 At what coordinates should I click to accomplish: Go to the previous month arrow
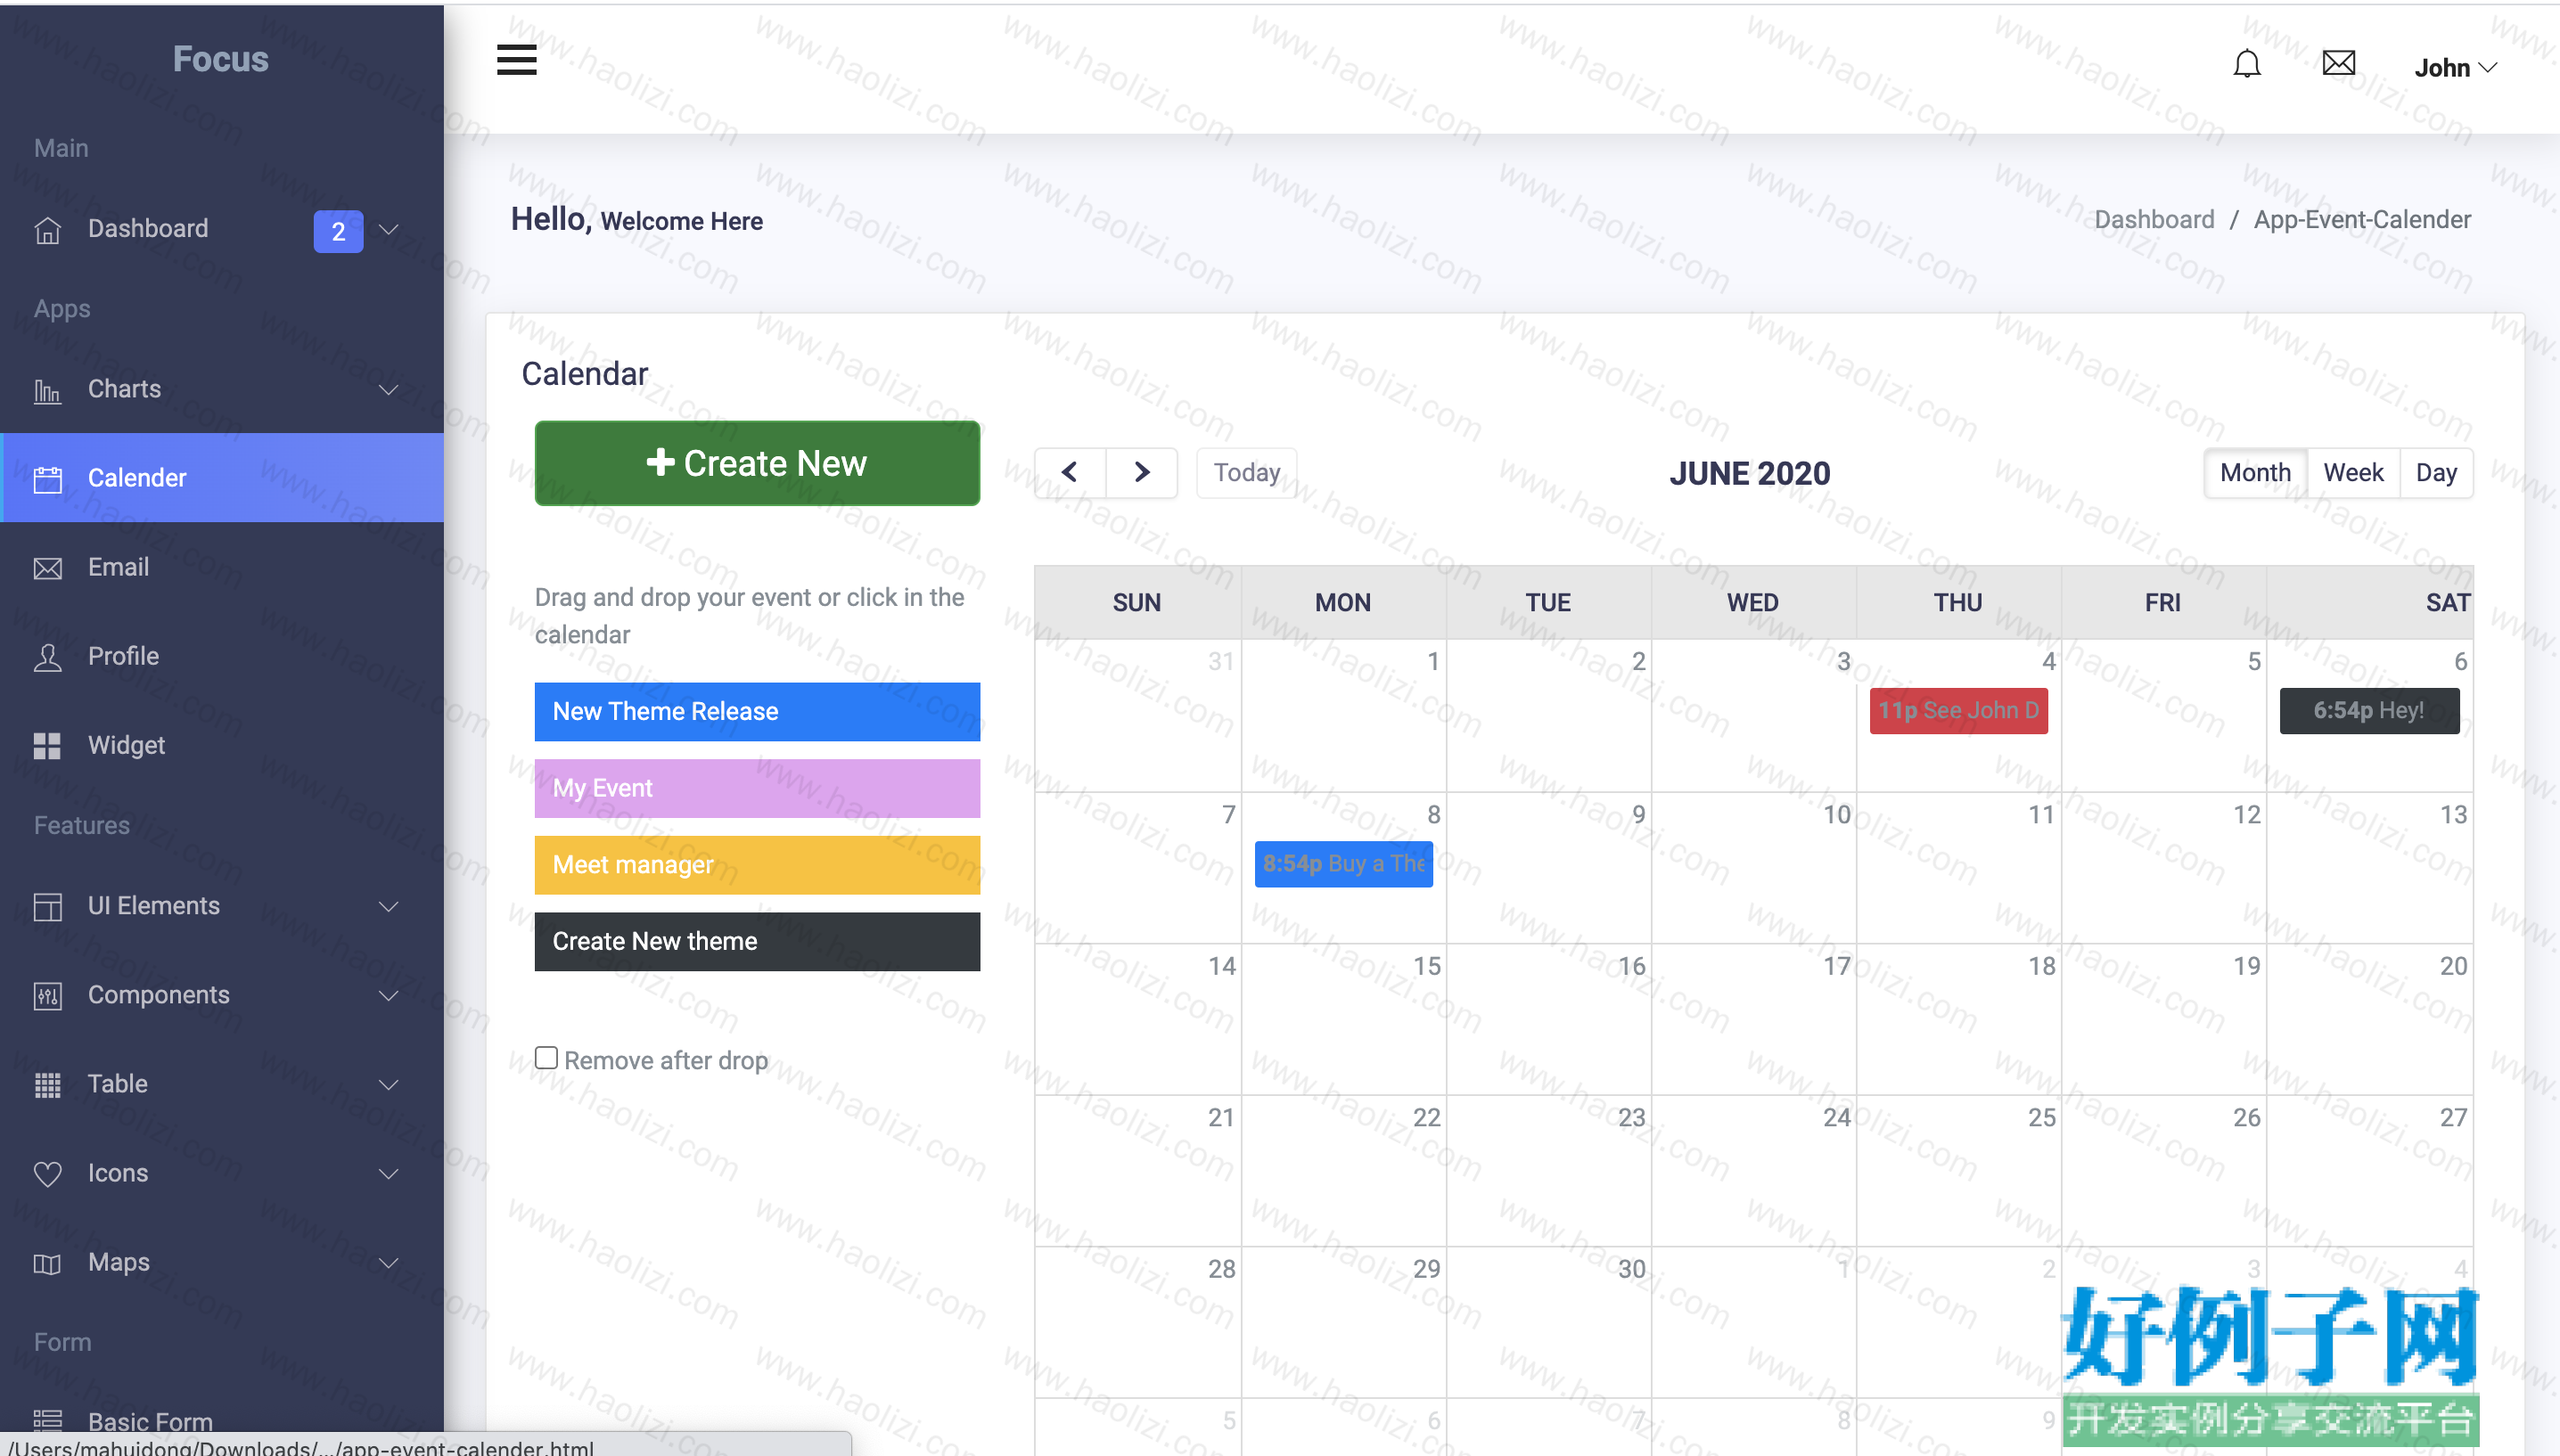coord(1070,472)
